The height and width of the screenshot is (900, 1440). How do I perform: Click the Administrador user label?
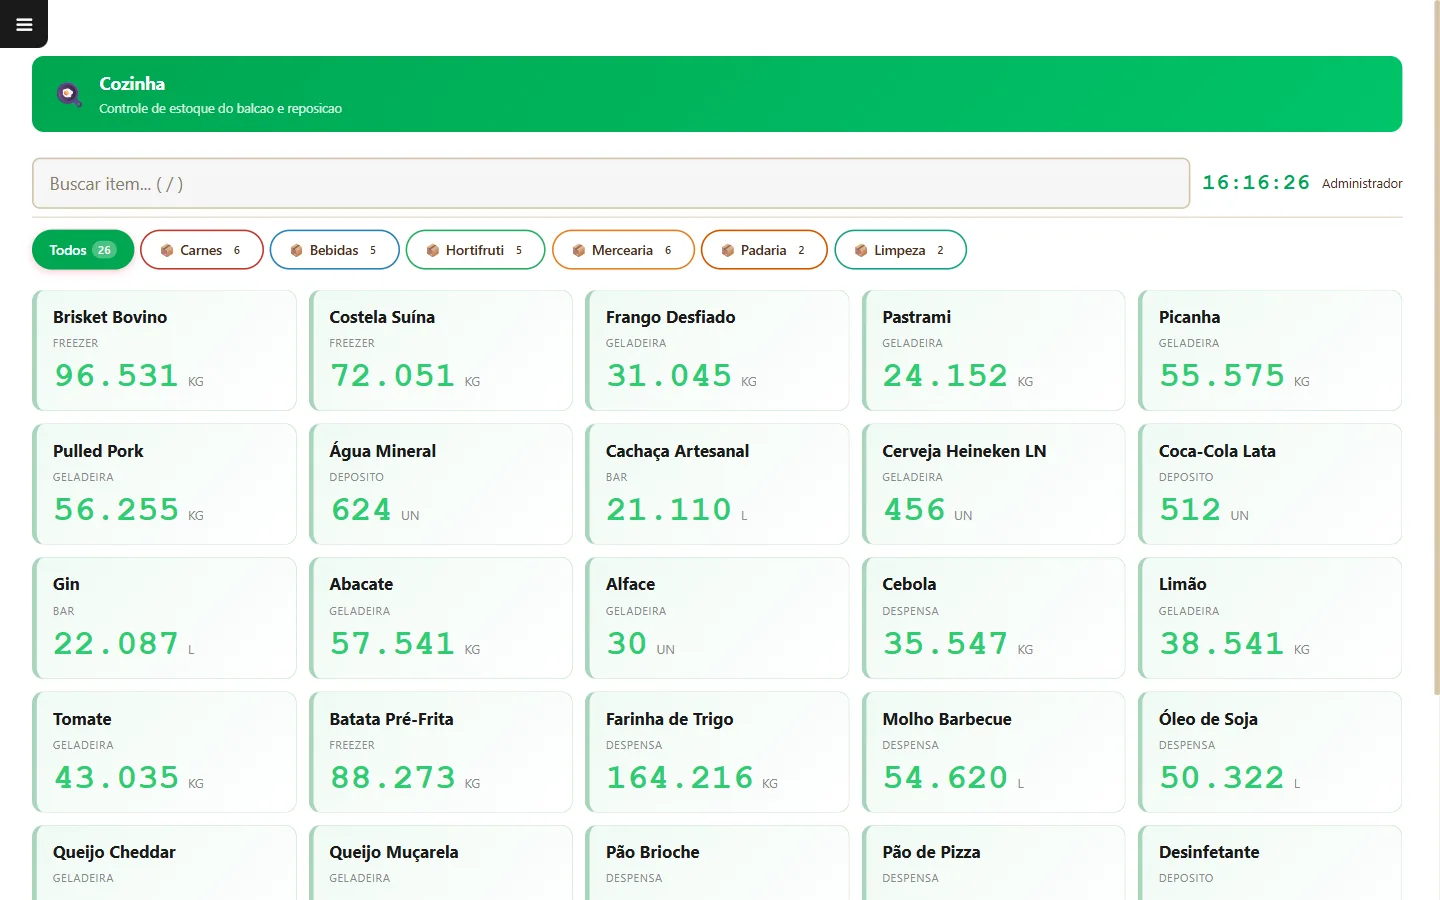[1362, 184]
